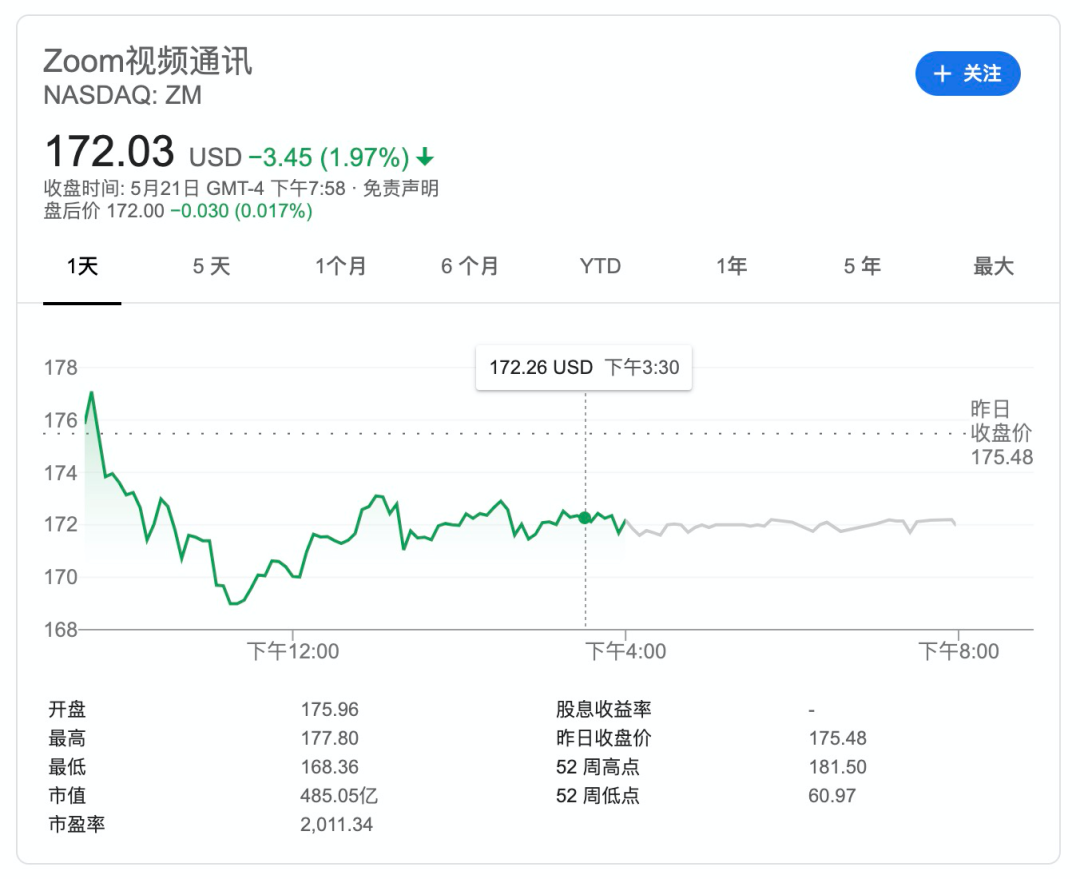The height and width of the screenshot is (879, 1080).
Task: Click the 最低 value 168.36
Action: pyautogui.click(x=330, y=767)
